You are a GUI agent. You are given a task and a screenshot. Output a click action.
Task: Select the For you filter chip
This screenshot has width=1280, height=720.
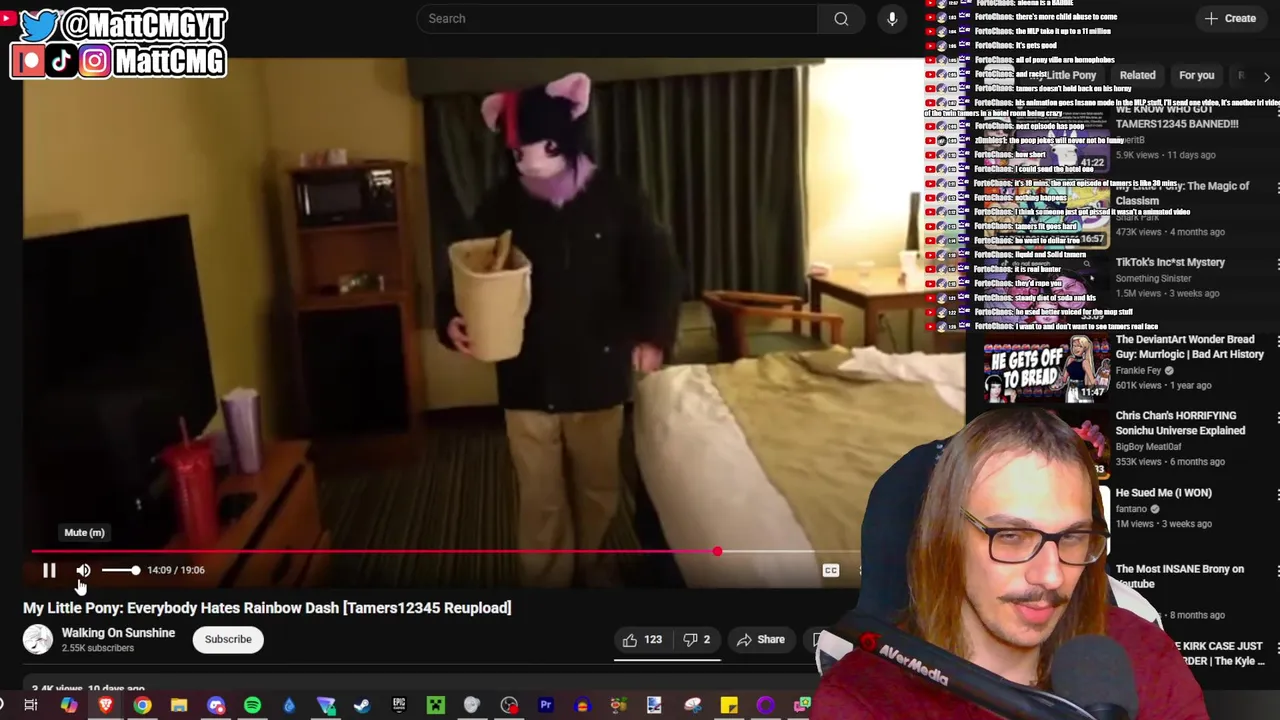tap(1196, 75)
